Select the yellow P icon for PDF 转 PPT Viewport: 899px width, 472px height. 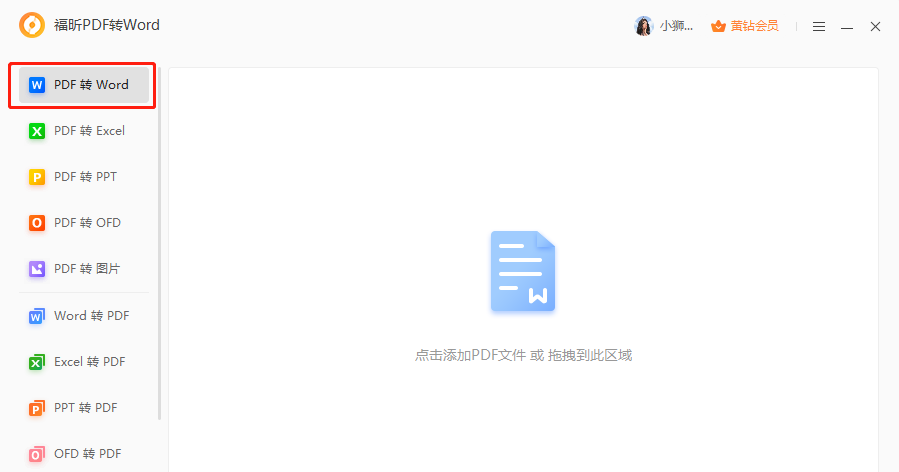pos(37,177)
